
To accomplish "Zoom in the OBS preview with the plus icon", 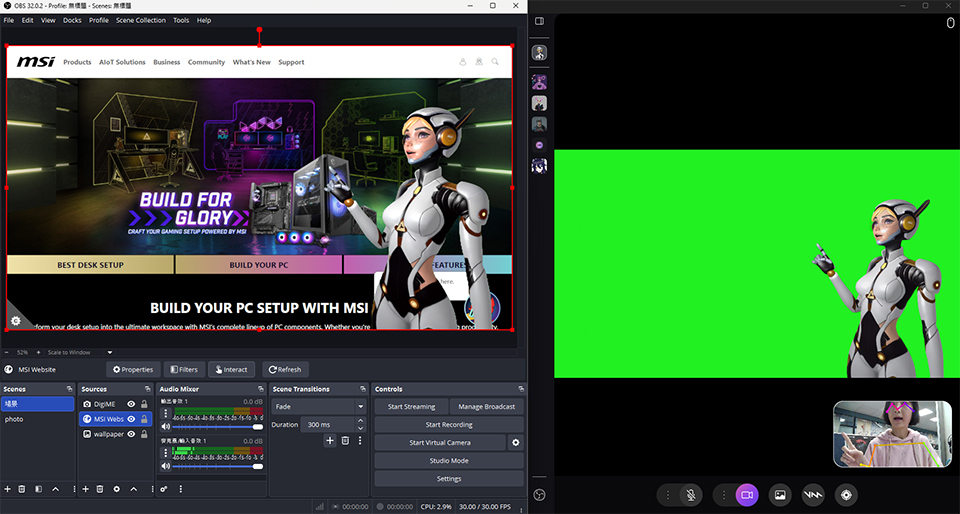I will [x=39, y=352].
